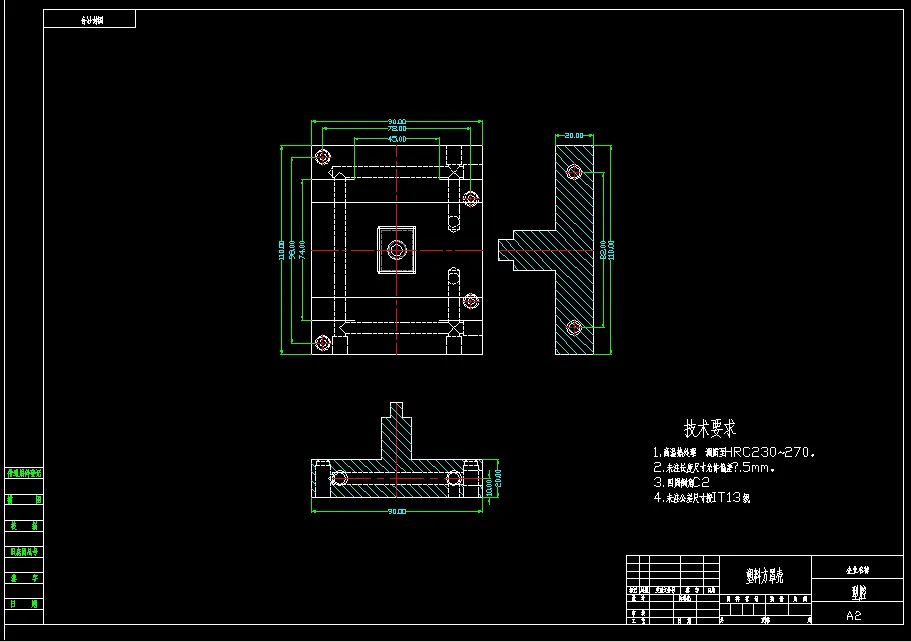Click the top-left hole in front view

[x=322, y=157]
